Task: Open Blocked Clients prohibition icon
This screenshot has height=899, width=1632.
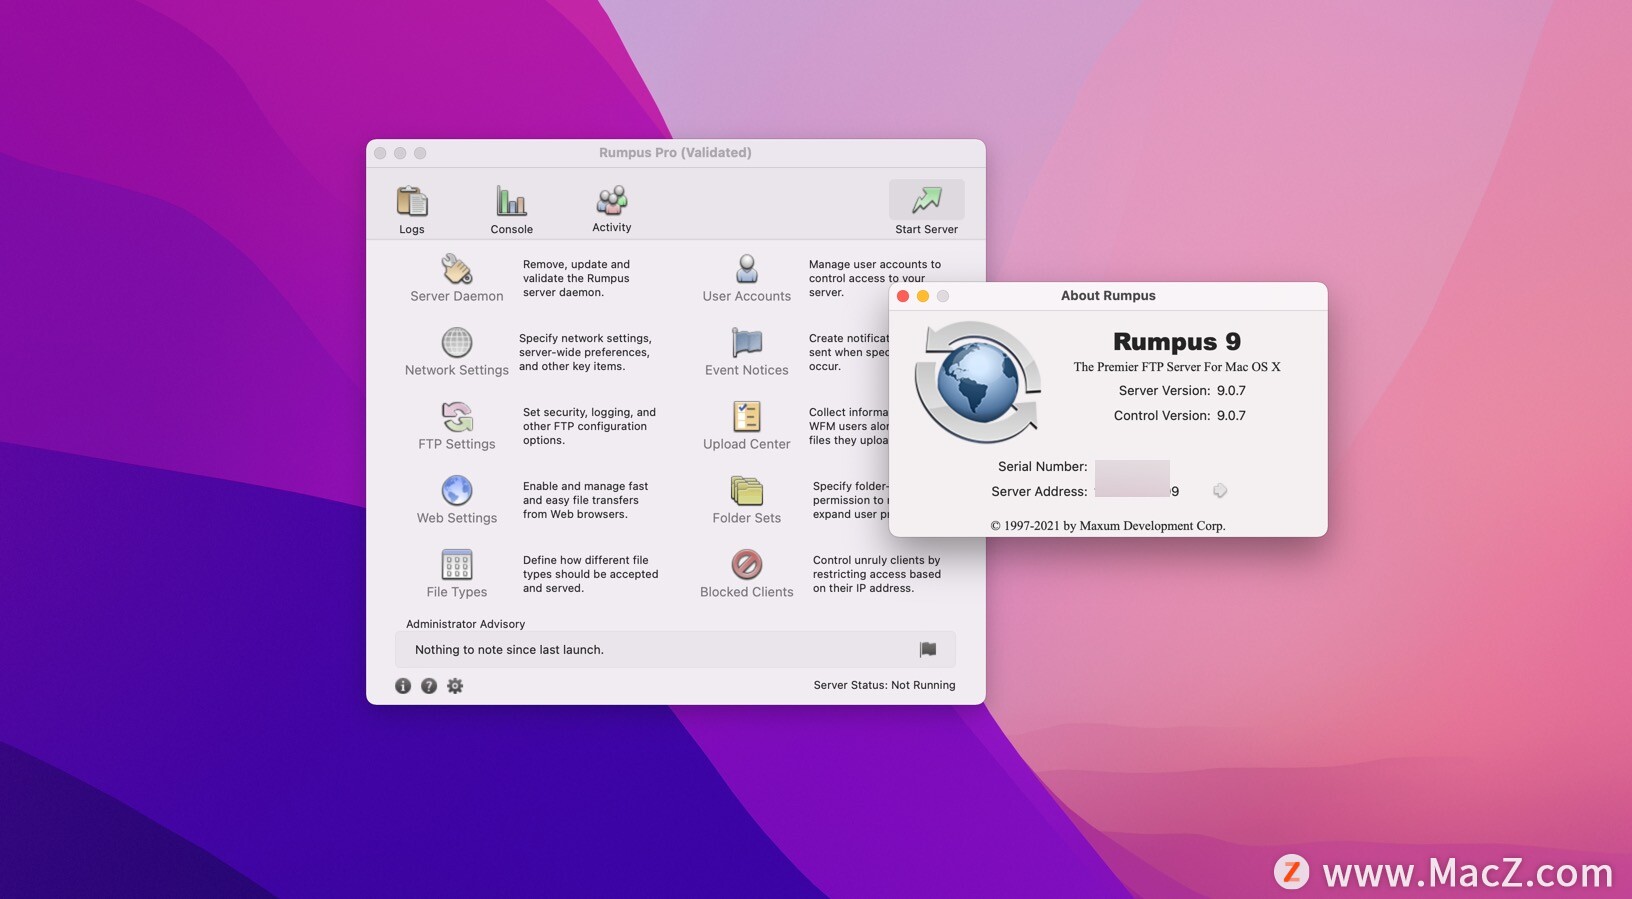Action: [747, 564]
